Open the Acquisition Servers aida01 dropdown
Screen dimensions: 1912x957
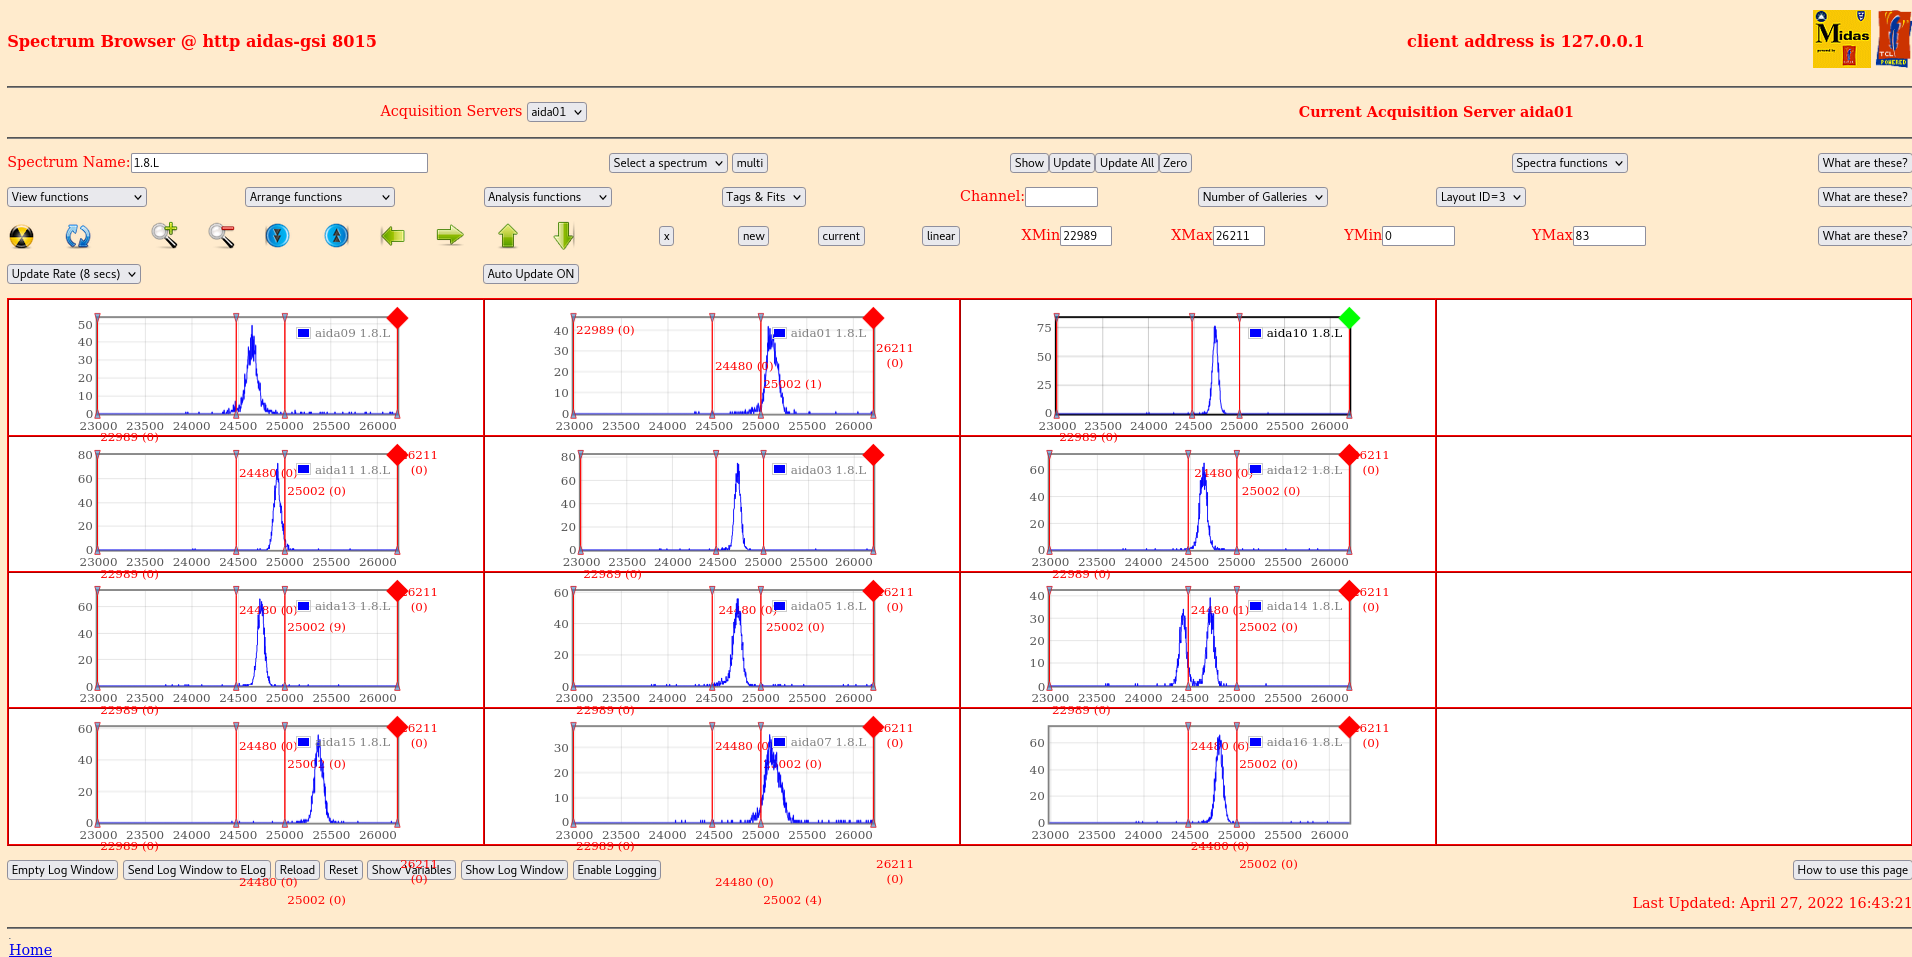tap(557, 112)
